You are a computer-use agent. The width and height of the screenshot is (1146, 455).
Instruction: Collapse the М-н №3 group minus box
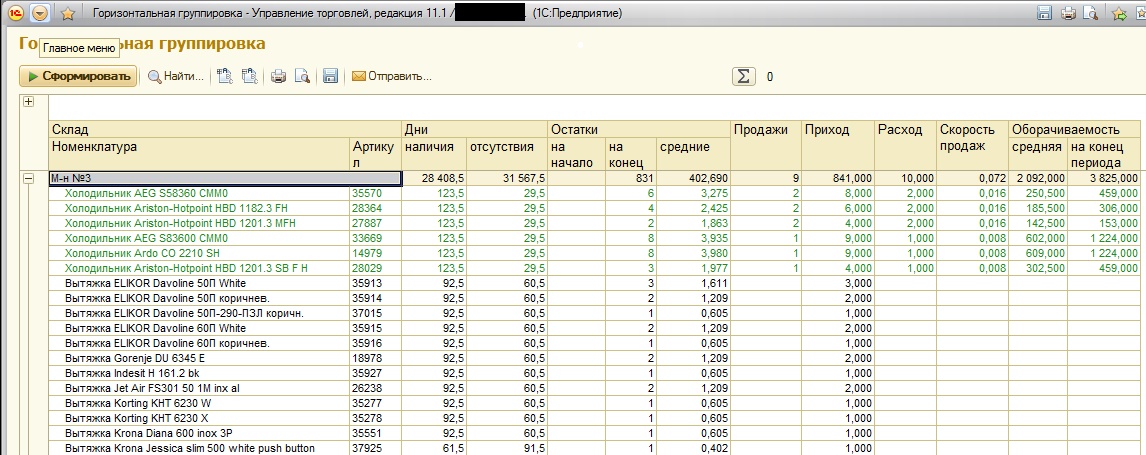pos(29,178)
